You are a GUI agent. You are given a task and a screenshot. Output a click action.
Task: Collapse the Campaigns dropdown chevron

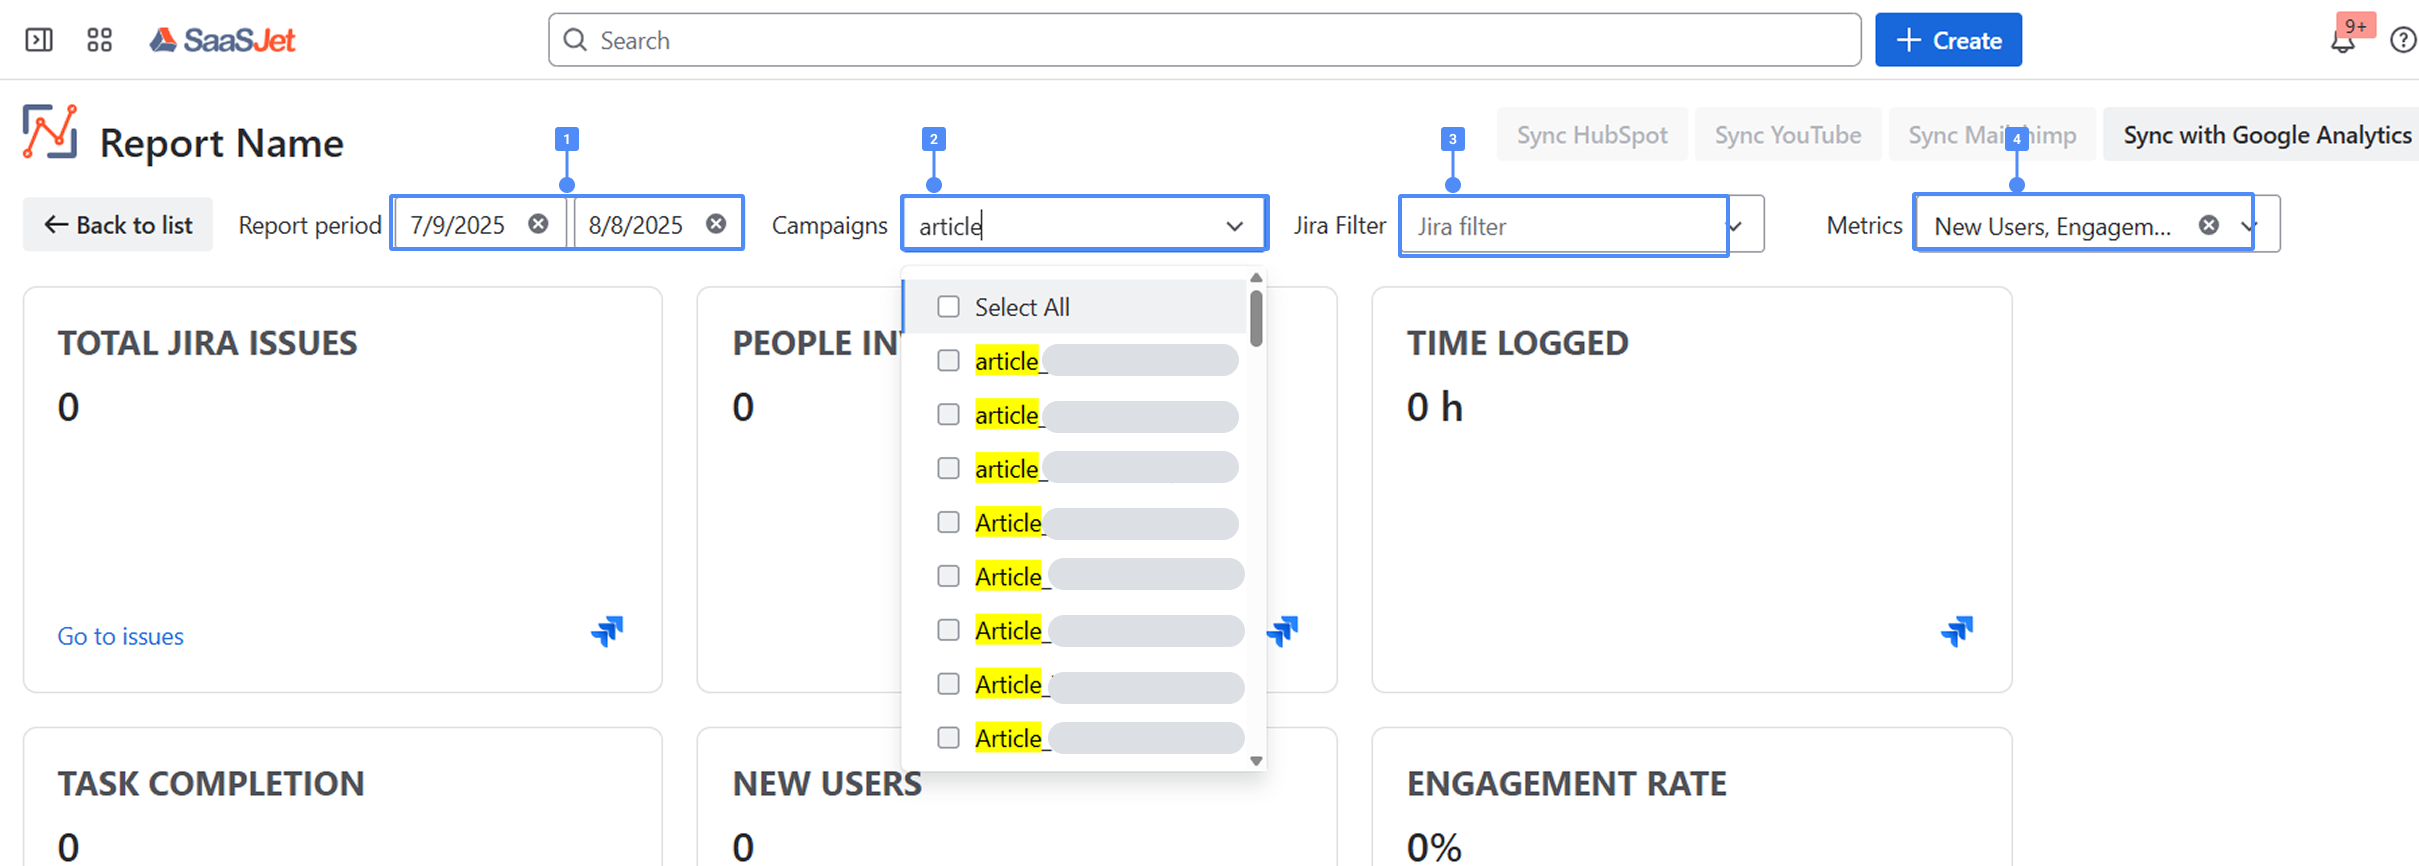click(1235, 226)
